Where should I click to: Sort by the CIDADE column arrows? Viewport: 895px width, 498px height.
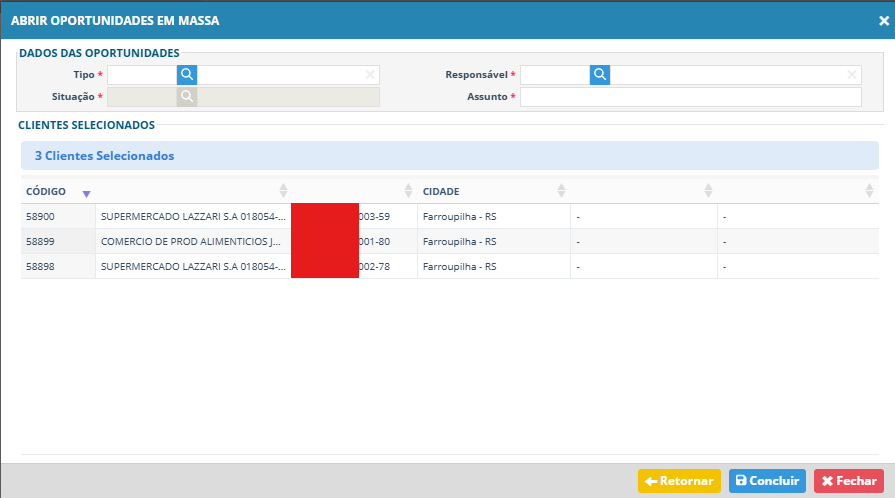coord(561,191)
